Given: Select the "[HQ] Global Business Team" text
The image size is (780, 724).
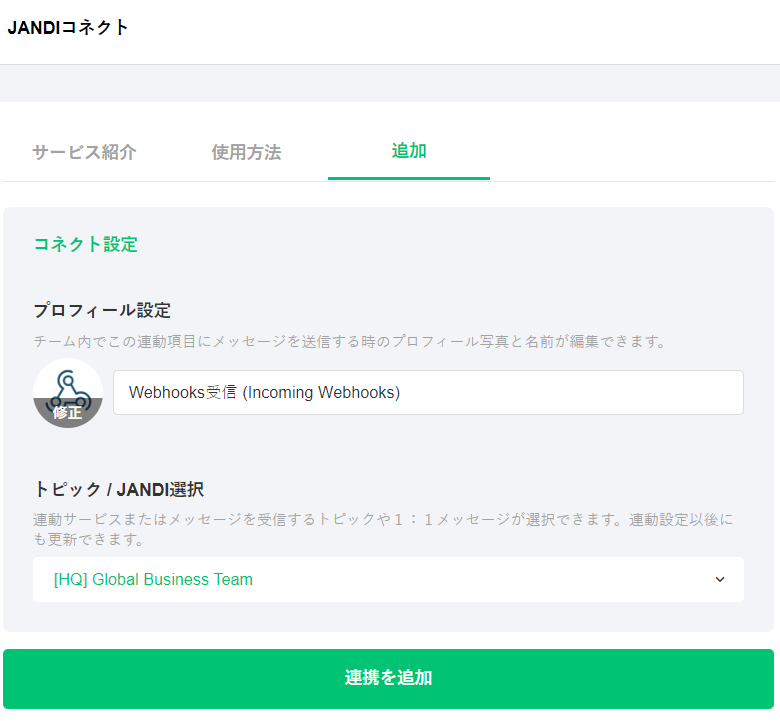Looking at the screenshot, I should click(x=153, y=580).
